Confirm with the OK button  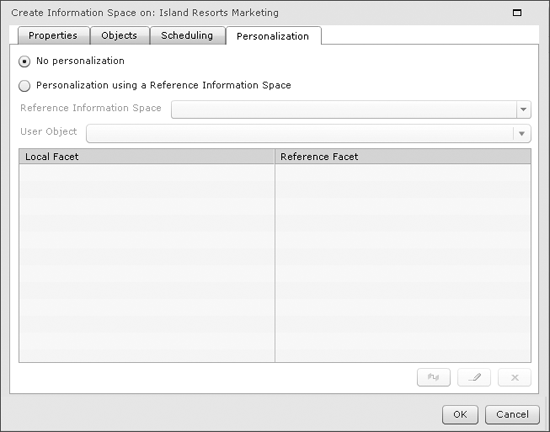(x=460, y=415)
